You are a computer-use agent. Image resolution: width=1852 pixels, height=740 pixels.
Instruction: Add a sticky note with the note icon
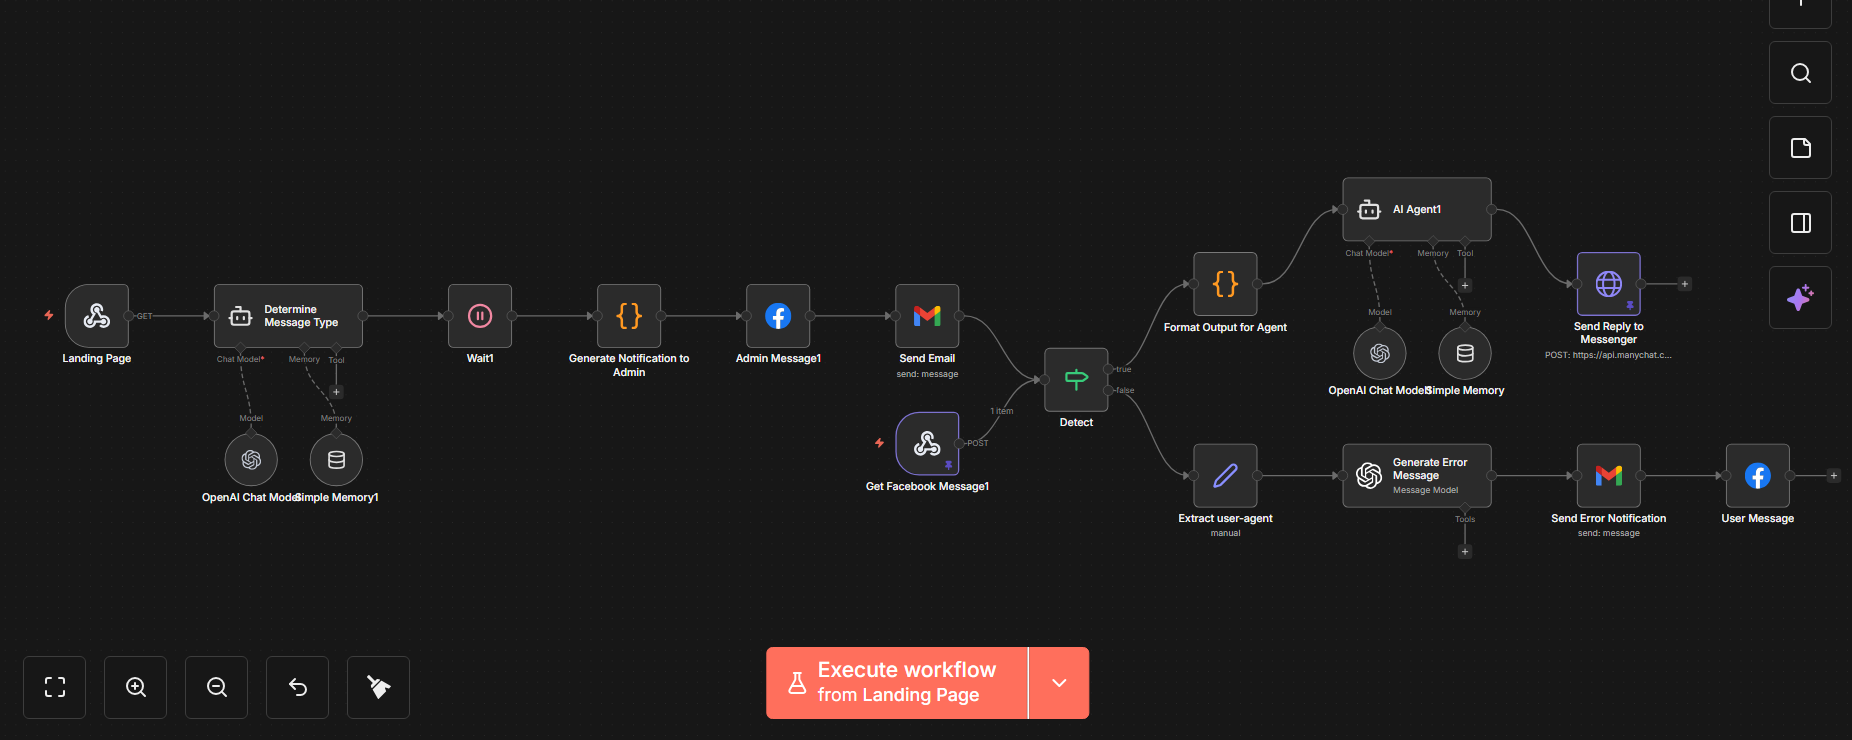tap(1800, 148)
